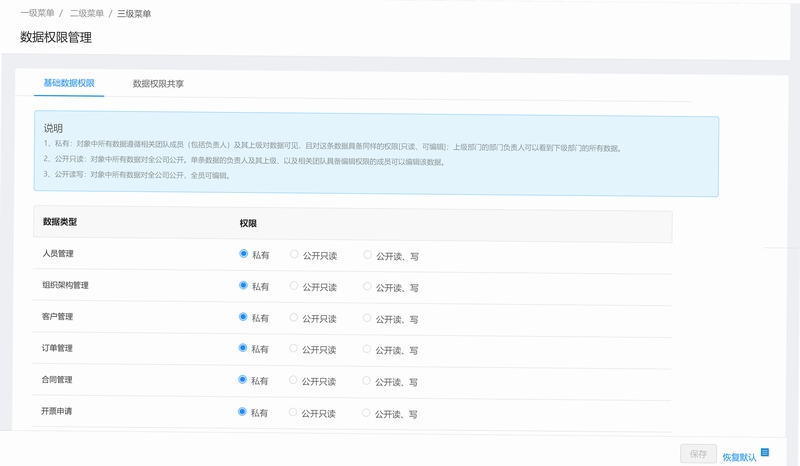Open the 数据权限共享 tab

pyautogui.click(x=158, y=84)
